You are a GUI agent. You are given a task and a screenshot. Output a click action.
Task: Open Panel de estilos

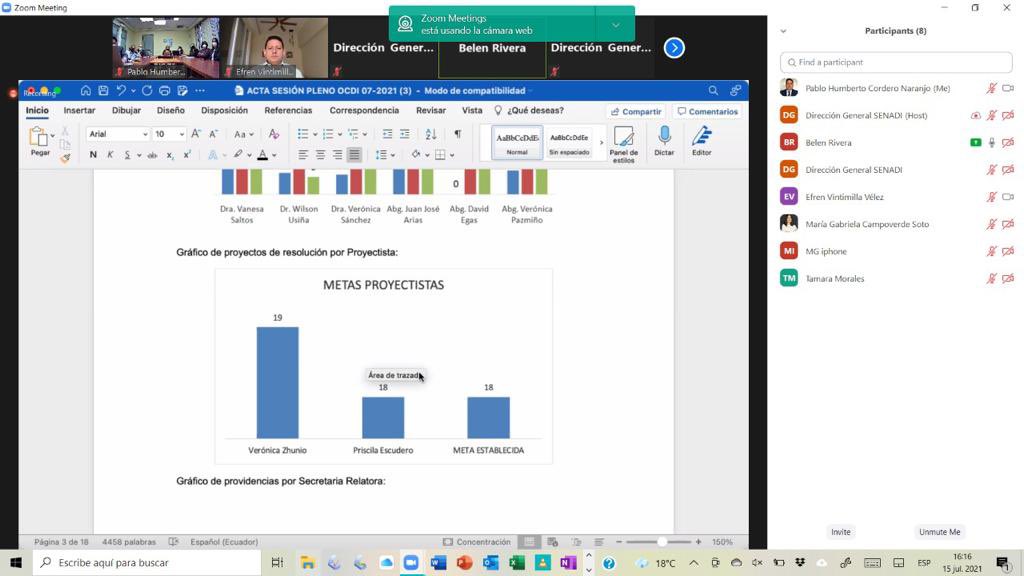tap(624, 144)
